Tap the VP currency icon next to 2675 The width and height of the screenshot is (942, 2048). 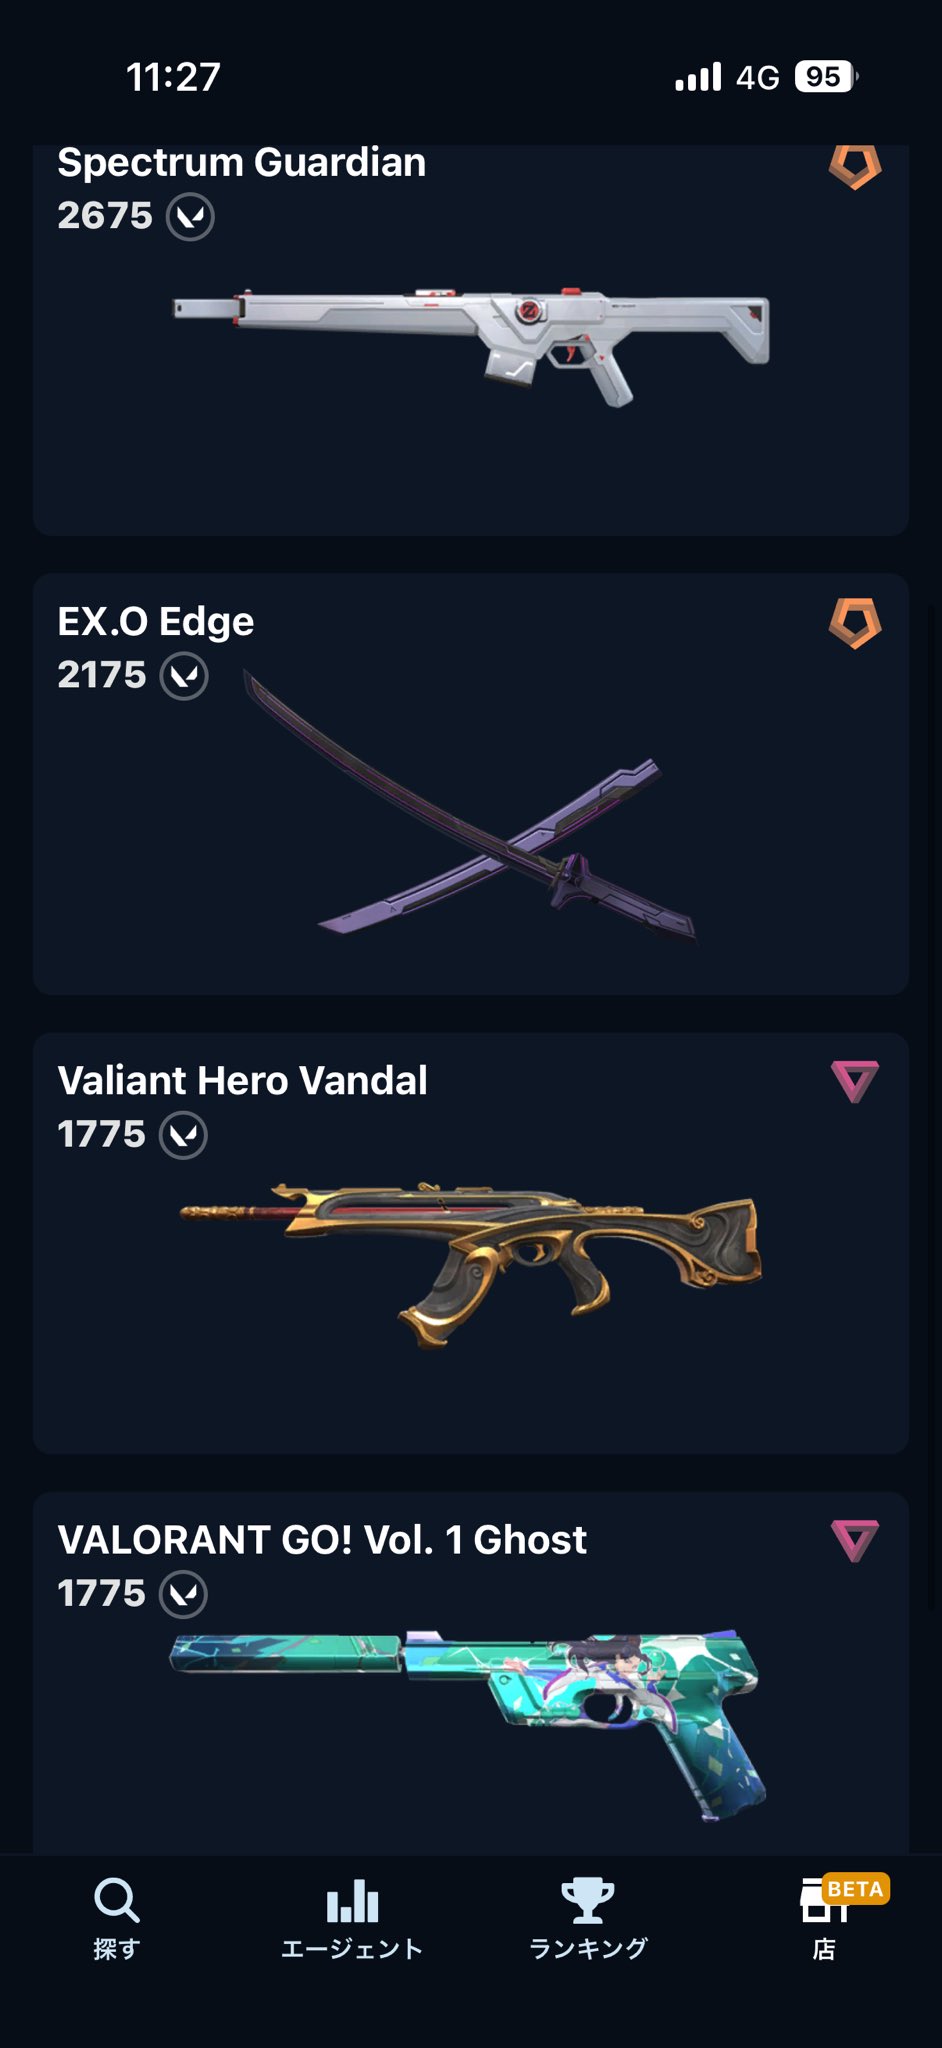click(x=190, y=216)
